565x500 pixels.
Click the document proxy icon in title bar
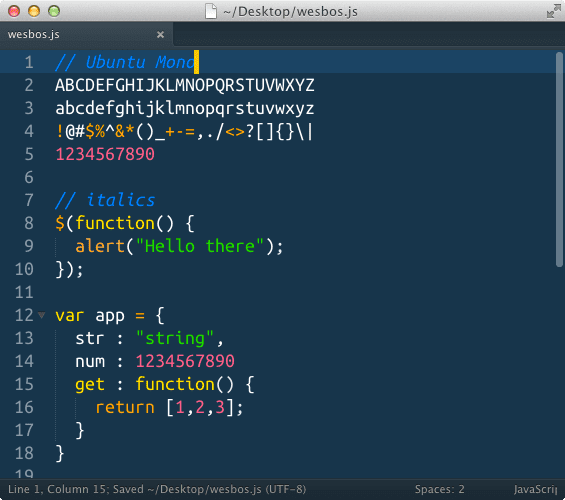211,11
